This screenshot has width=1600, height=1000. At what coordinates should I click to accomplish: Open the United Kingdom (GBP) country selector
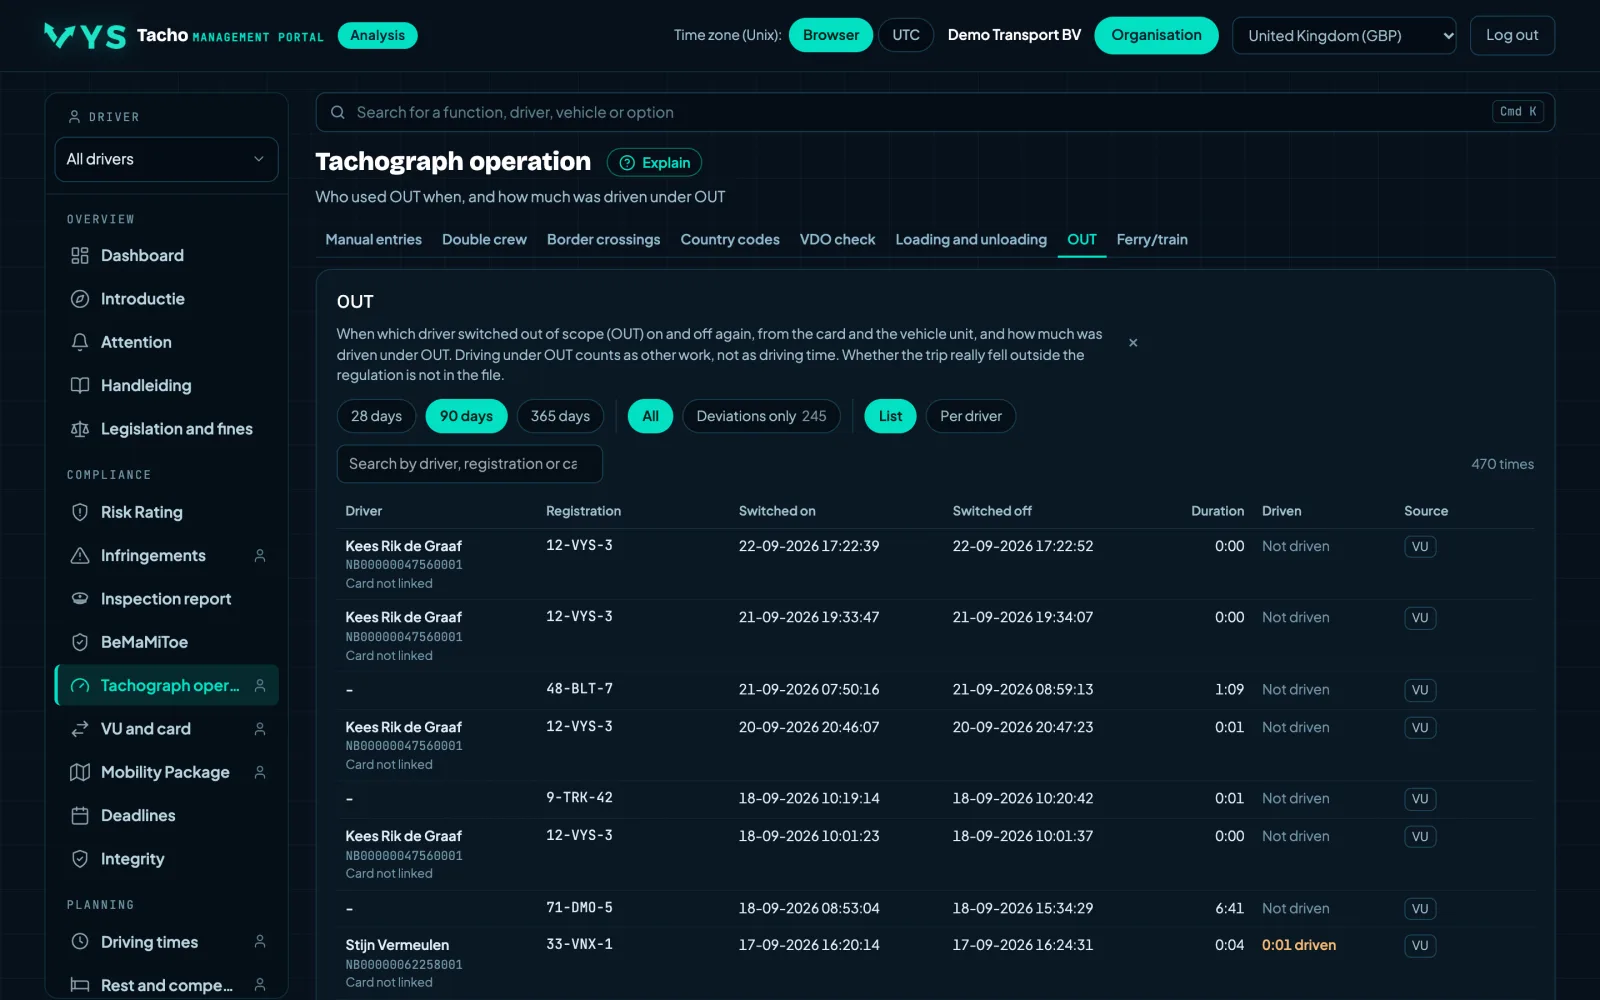click(x=1344, y=35)
